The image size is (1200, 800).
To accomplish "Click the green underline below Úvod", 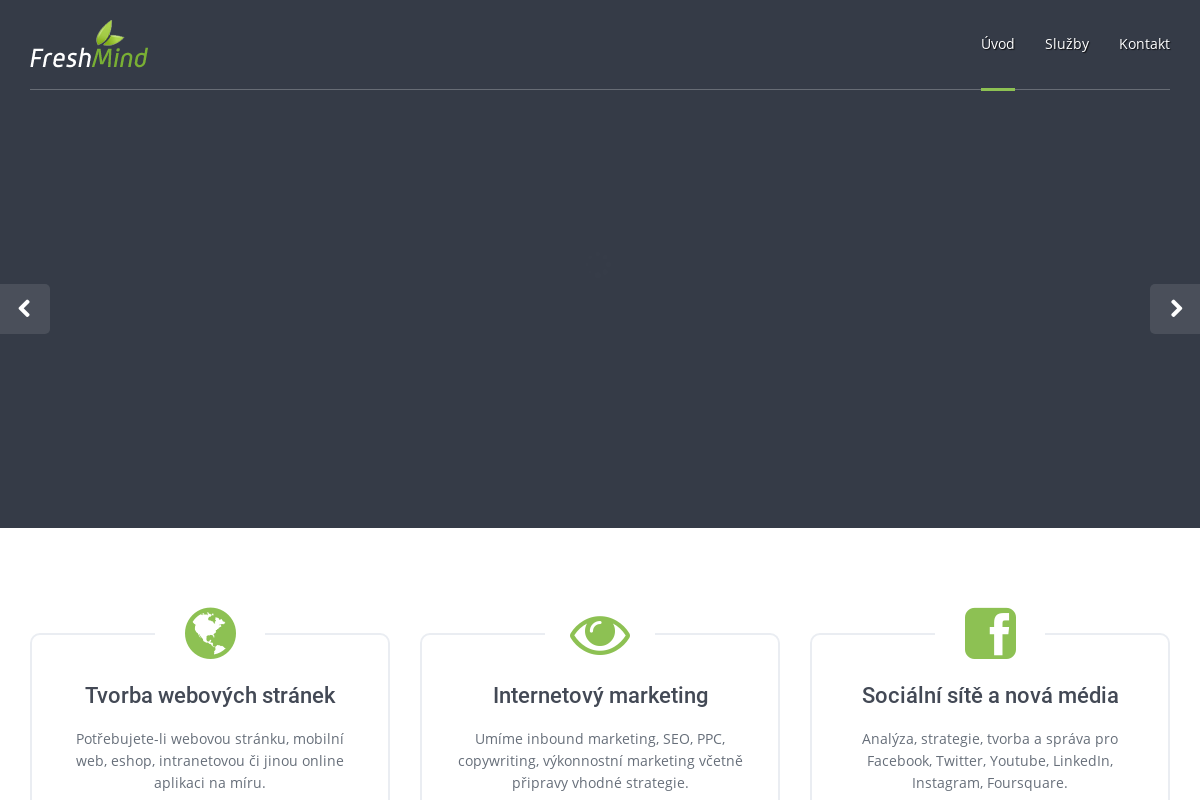I will (997, 89).
